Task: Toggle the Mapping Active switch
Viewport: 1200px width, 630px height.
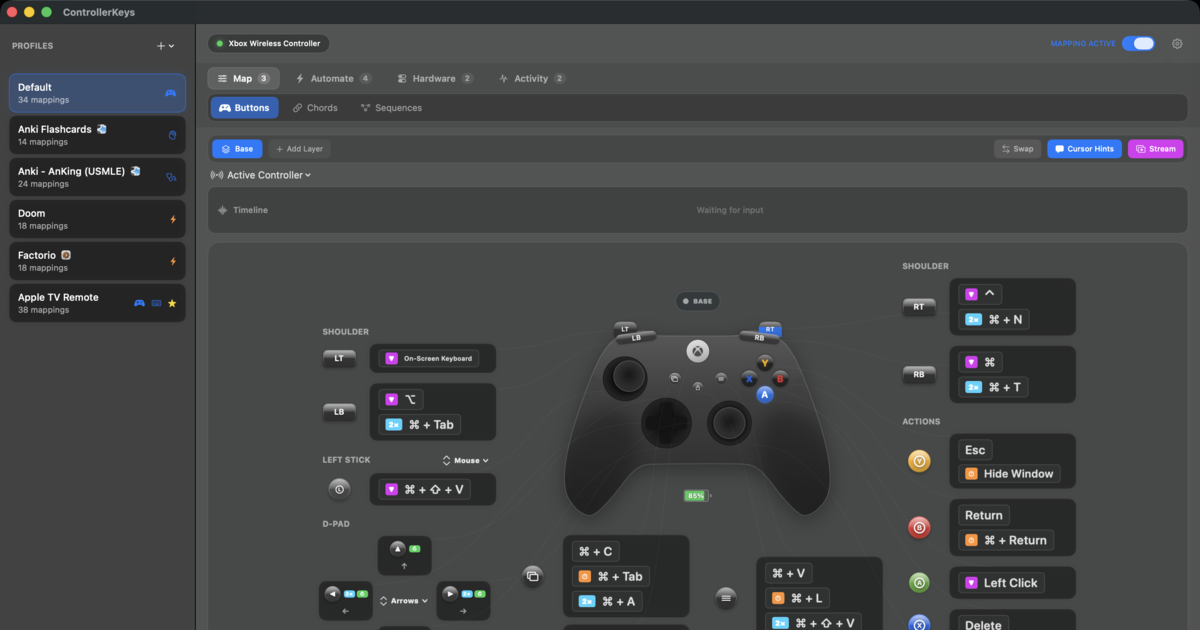Action: pos(1138,44)
